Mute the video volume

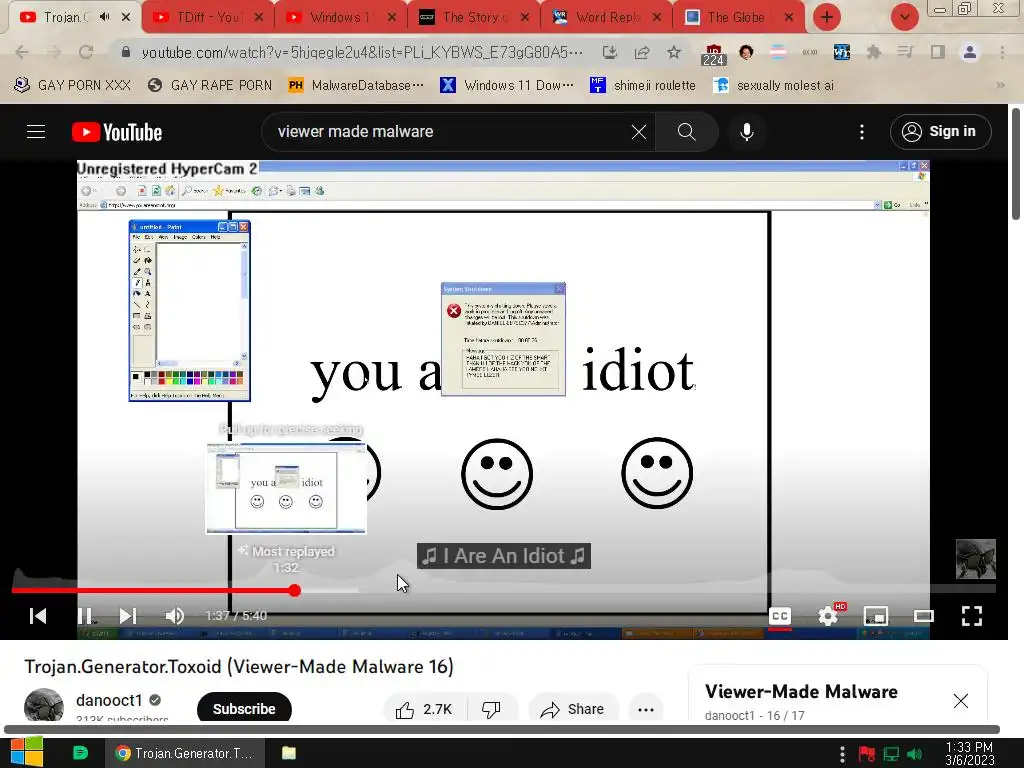click(x=174, y=616)
